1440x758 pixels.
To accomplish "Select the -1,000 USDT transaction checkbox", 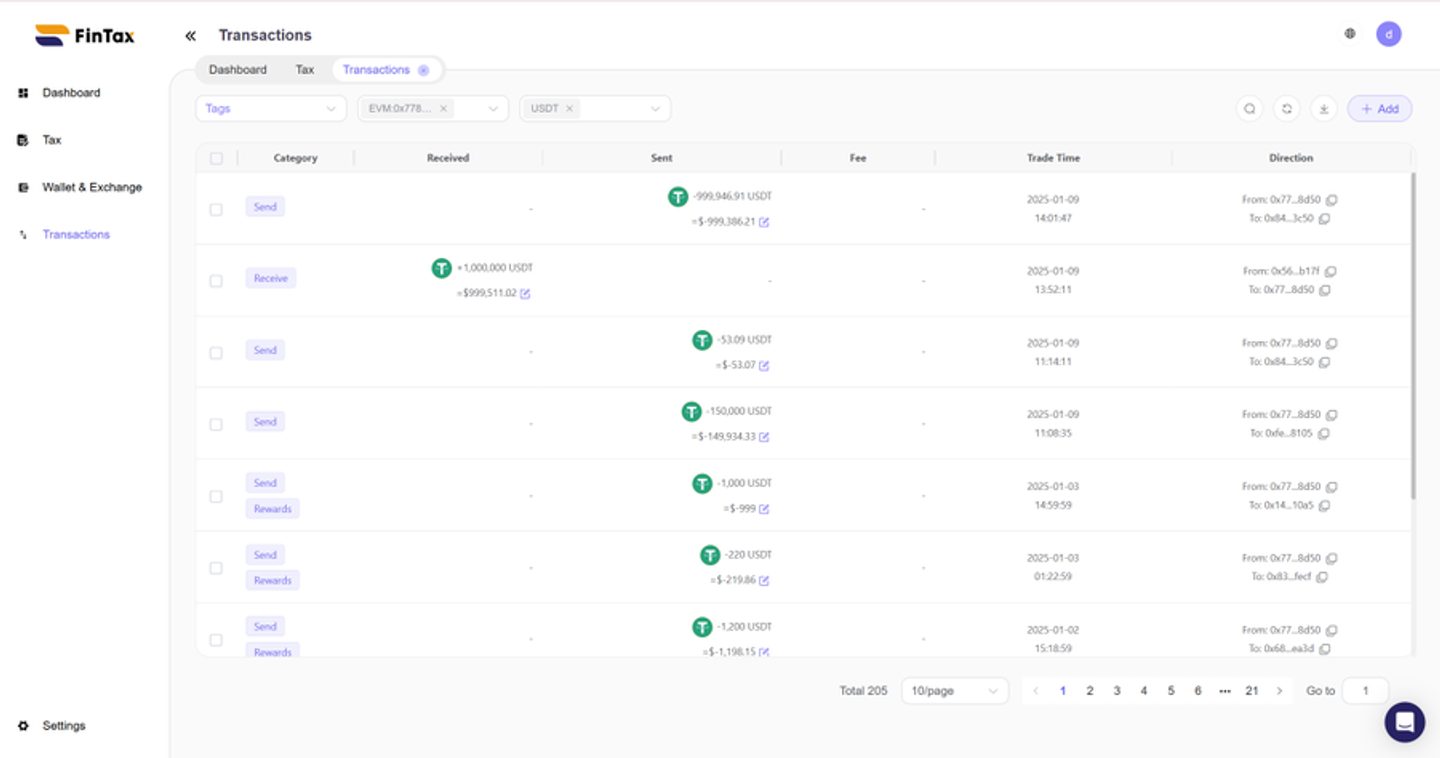I will coord(216,496).
